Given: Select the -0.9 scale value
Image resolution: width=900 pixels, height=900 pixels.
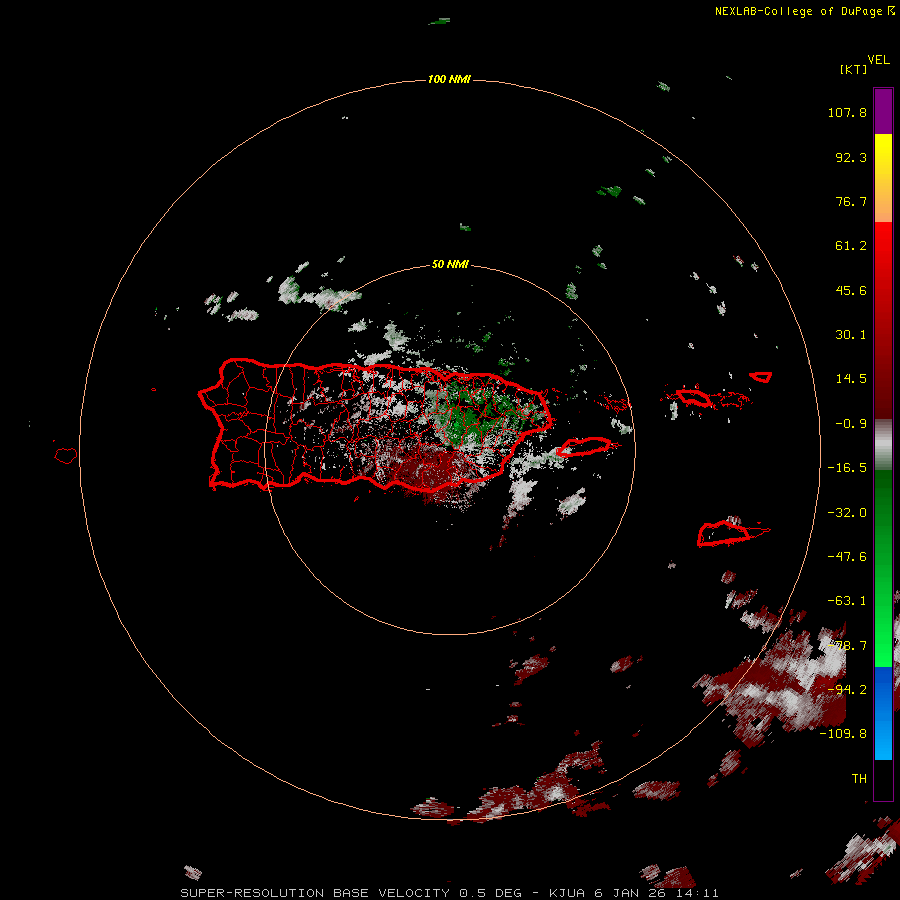Looking at the screenshot, I should pos(851,424).
